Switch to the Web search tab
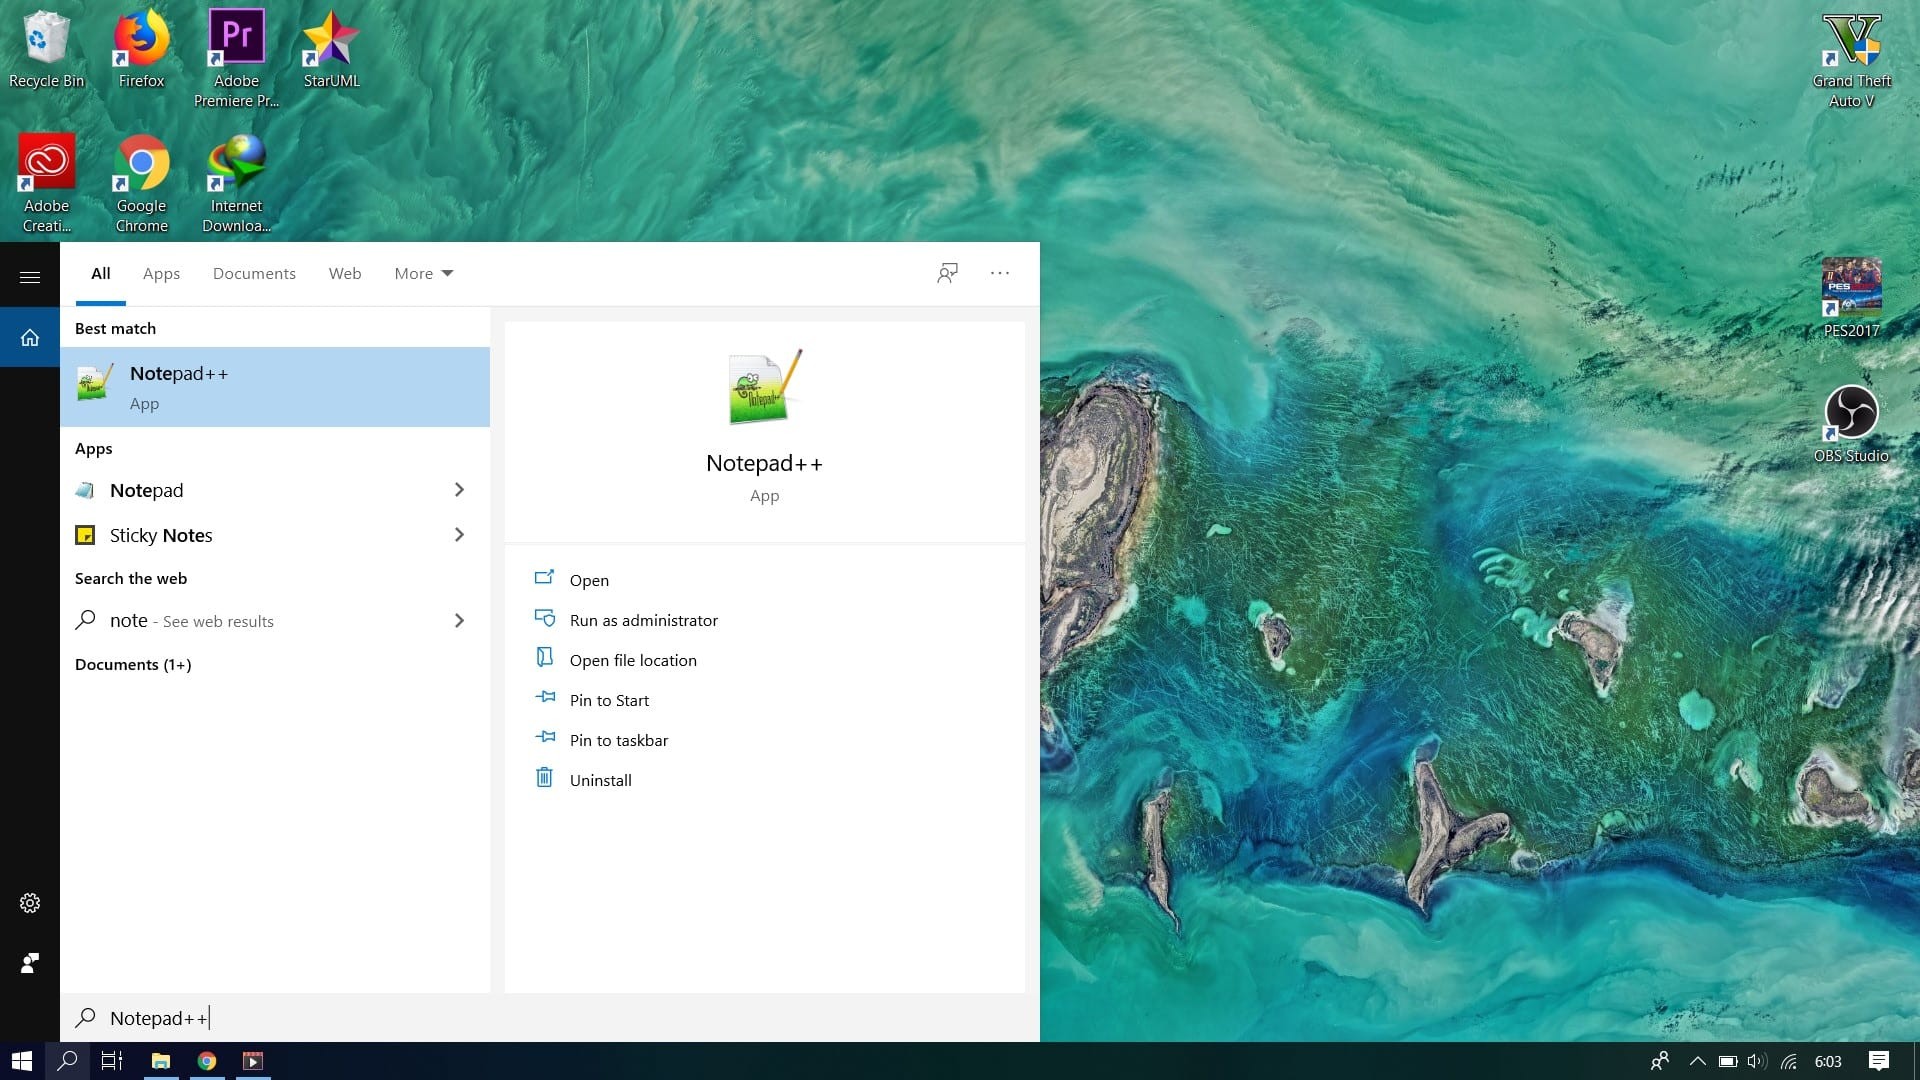 pyautogui.click(x=345, y=273)
